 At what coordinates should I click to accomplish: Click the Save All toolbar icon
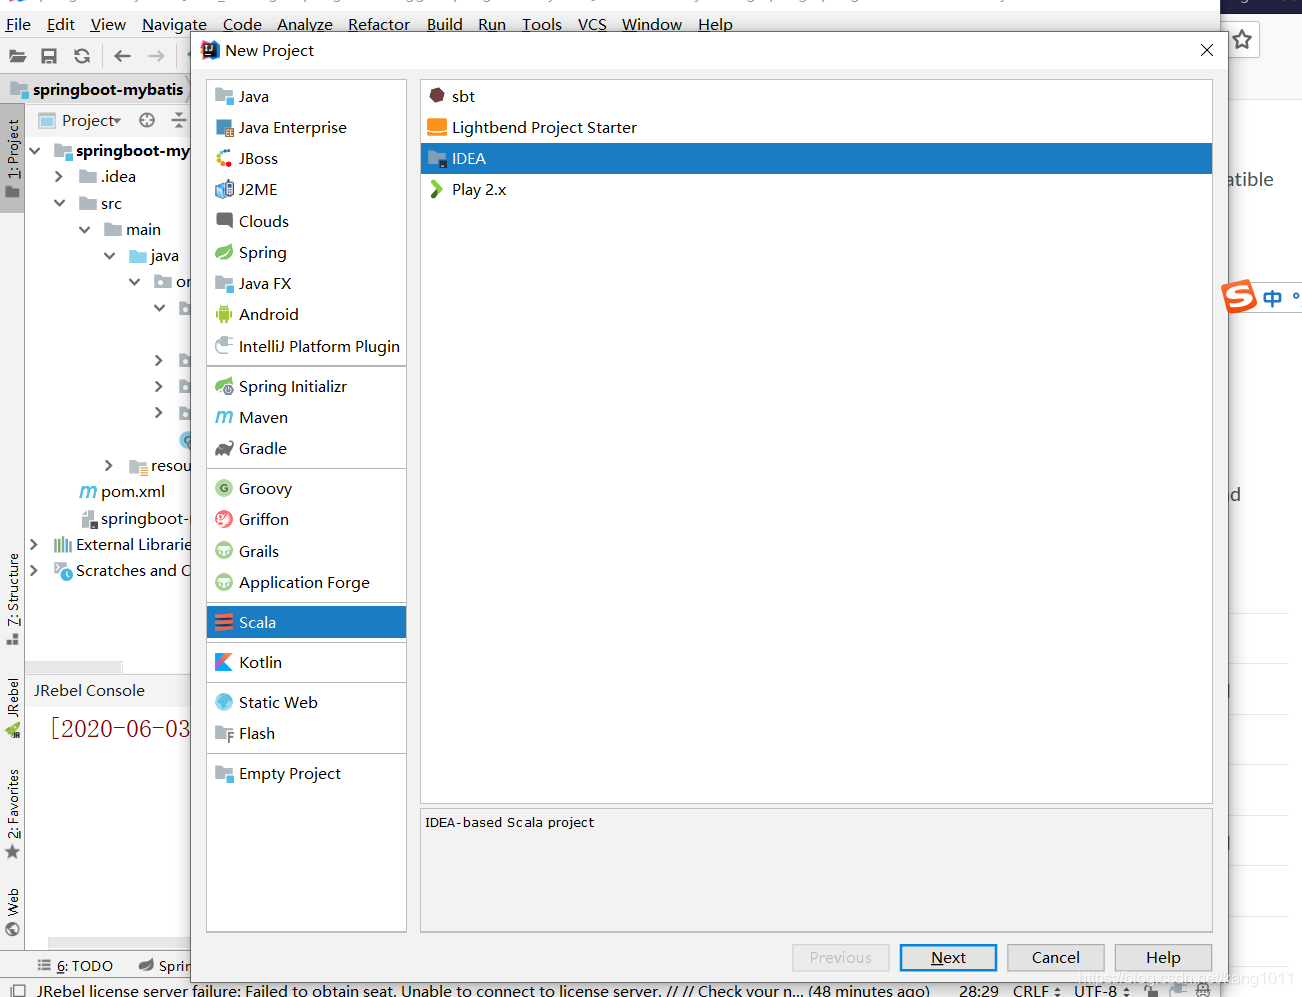[49, 56]
